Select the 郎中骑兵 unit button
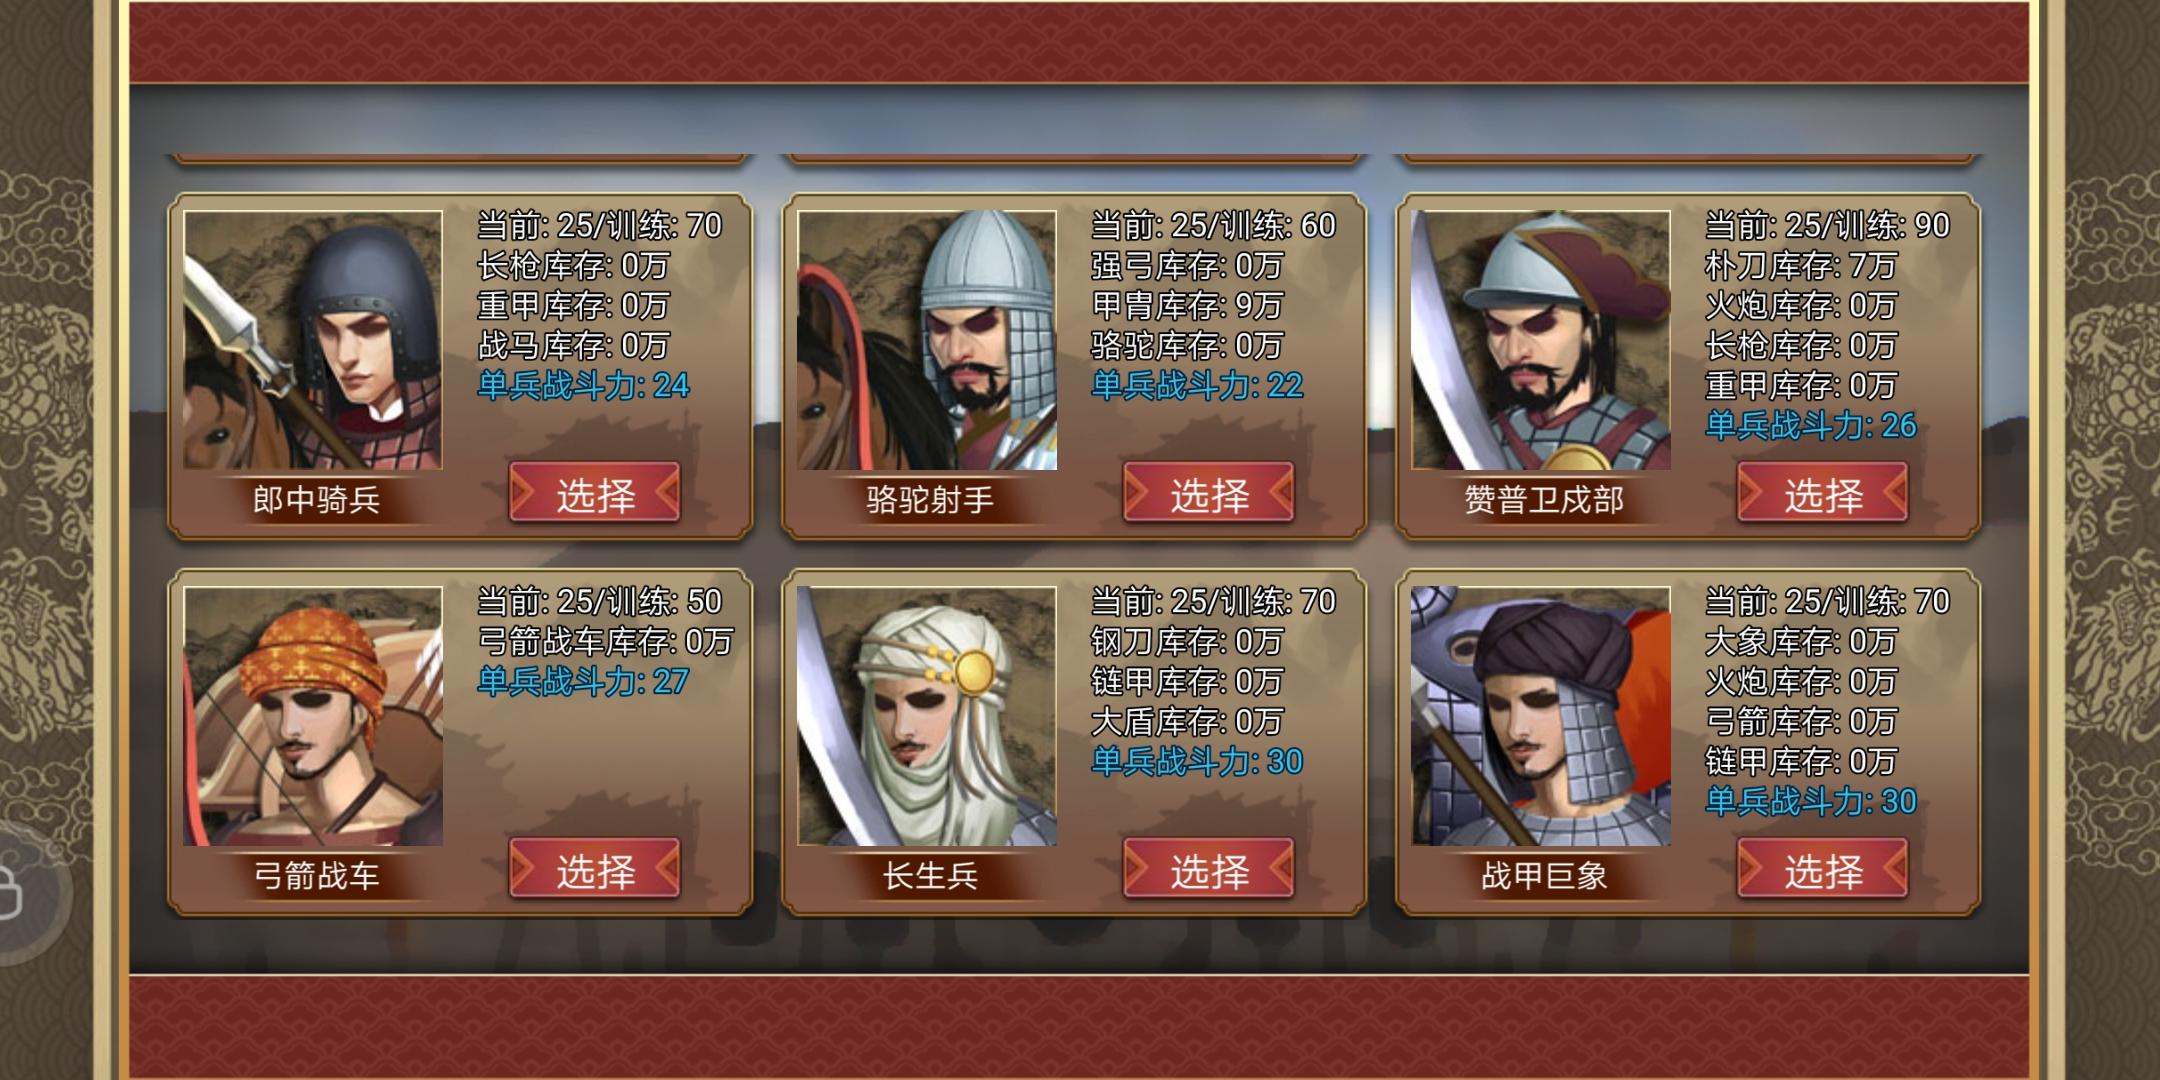 (x=595, y=493)
